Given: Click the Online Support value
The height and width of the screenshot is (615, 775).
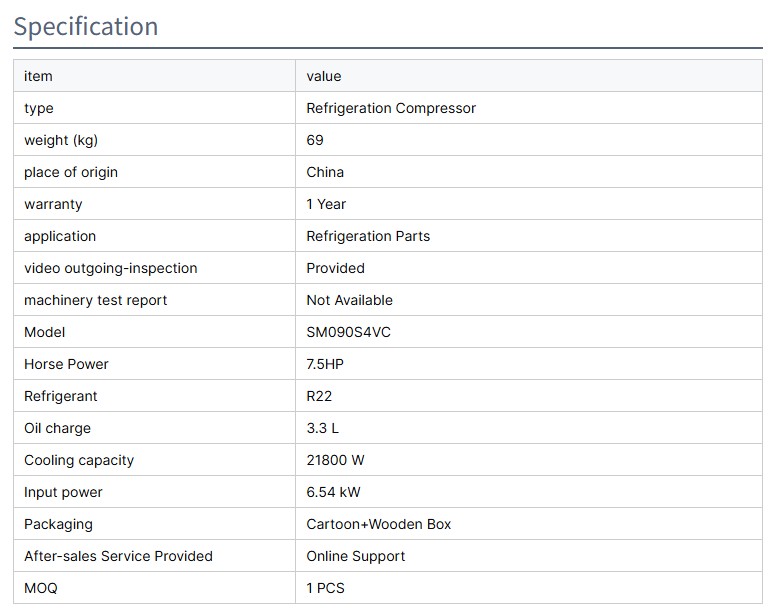Looking at the screenshot, I should (x=356, y=556).
